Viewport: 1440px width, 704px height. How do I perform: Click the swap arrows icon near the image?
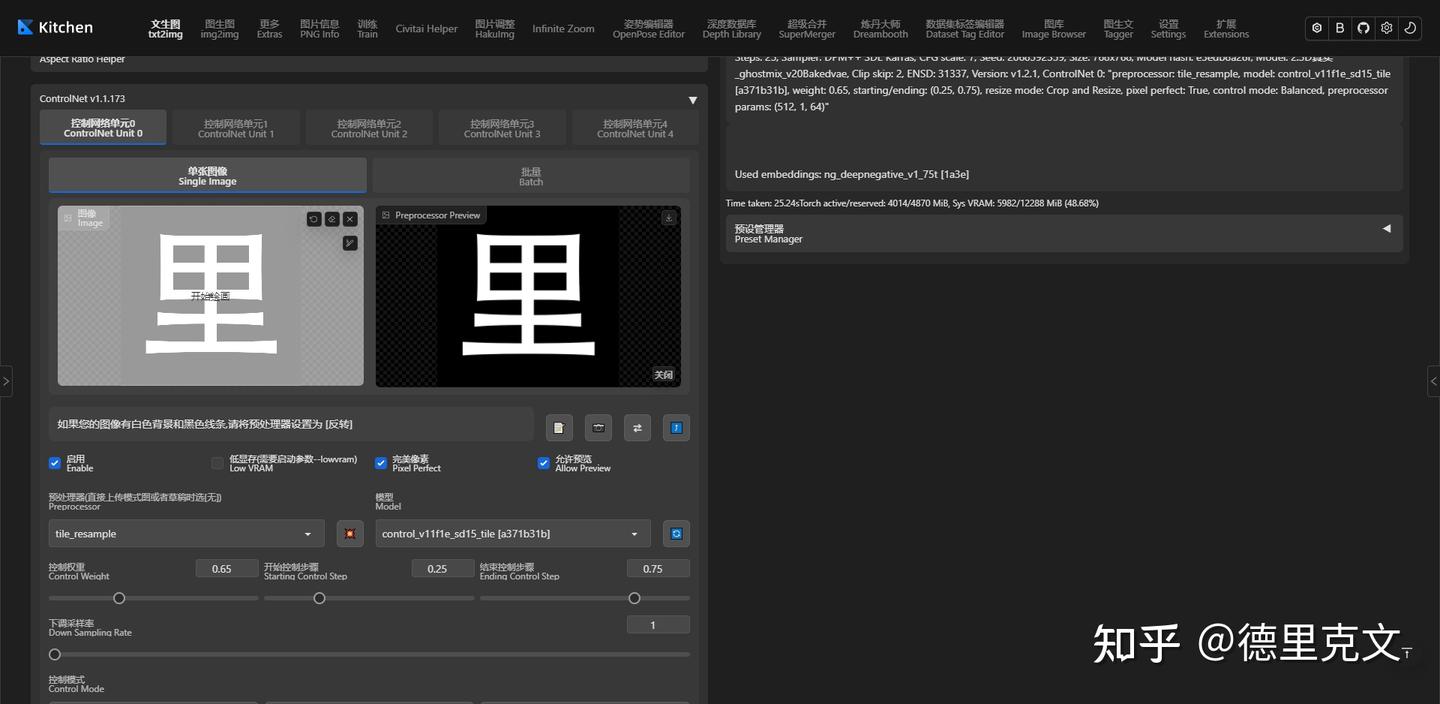click(637, 427)
